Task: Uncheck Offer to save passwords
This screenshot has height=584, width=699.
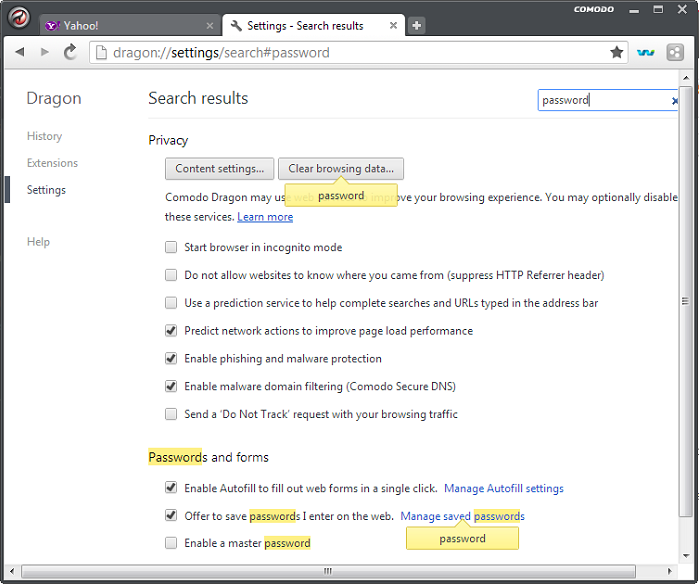Action: tap(171, 515)
